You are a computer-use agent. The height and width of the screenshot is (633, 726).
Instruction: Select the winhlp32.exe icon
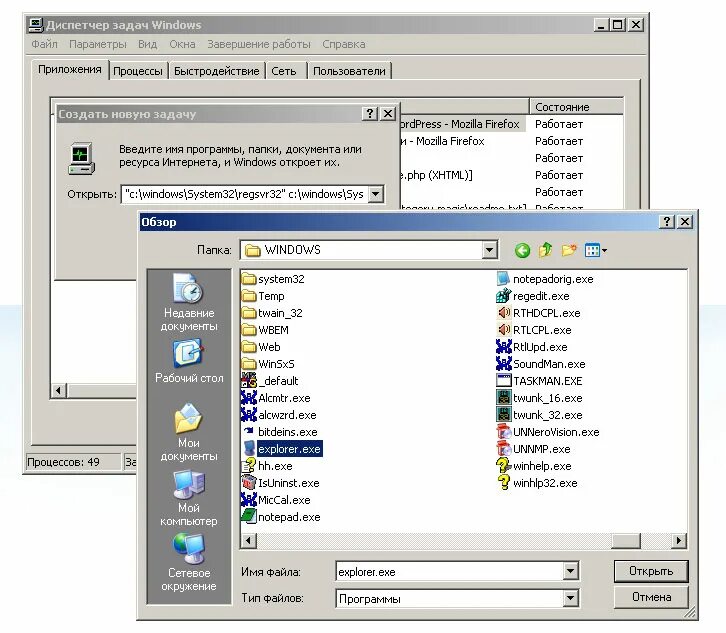[x=504, y=483]
